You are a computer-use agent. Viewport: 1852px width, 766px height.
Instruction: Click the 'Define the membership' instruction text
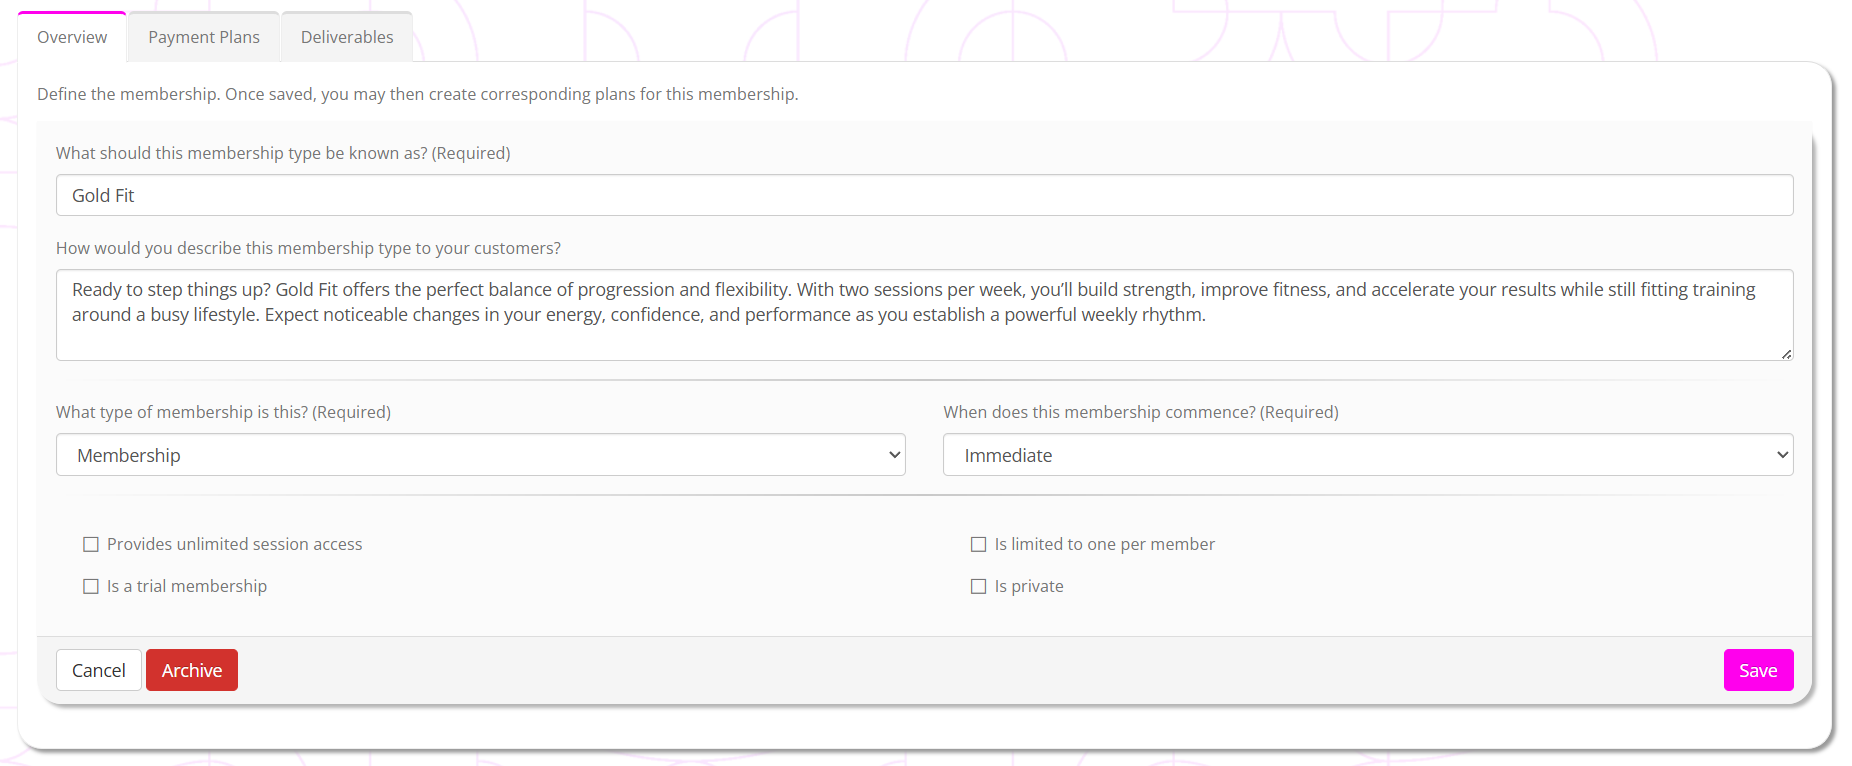(417, 94)
